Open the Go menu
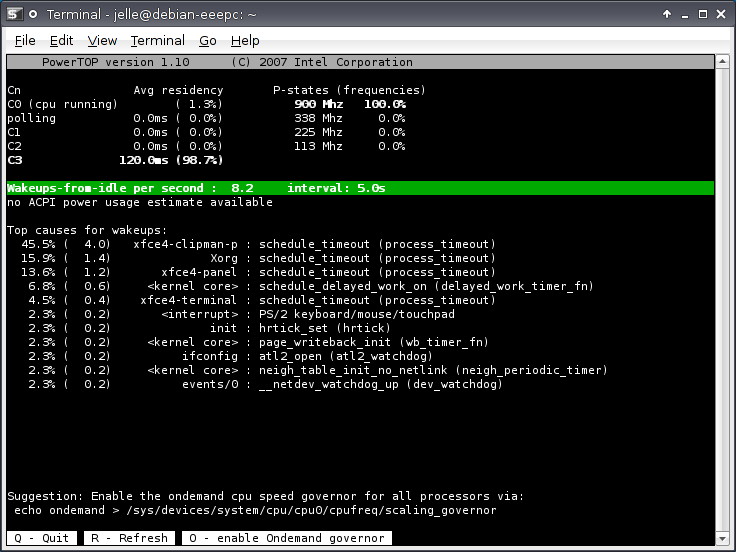The image size is (736, 552). [208, 41]
